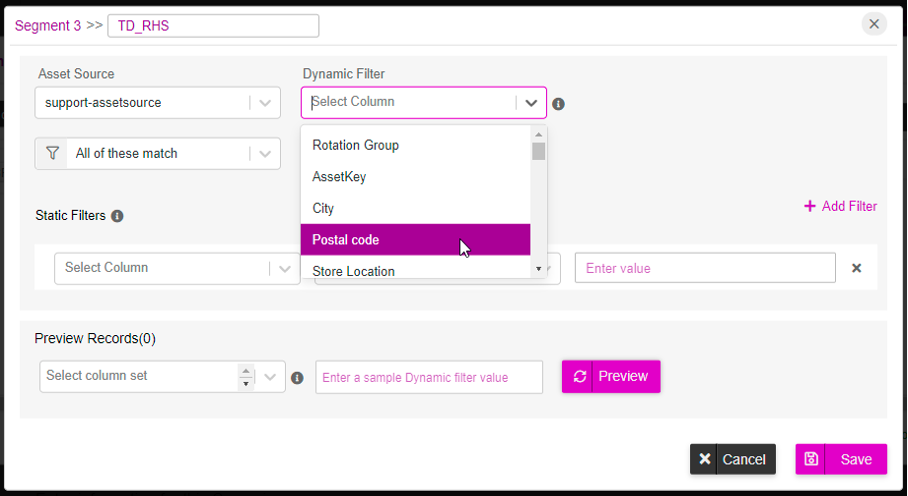Click the funnel filter icon

(52, 153)
